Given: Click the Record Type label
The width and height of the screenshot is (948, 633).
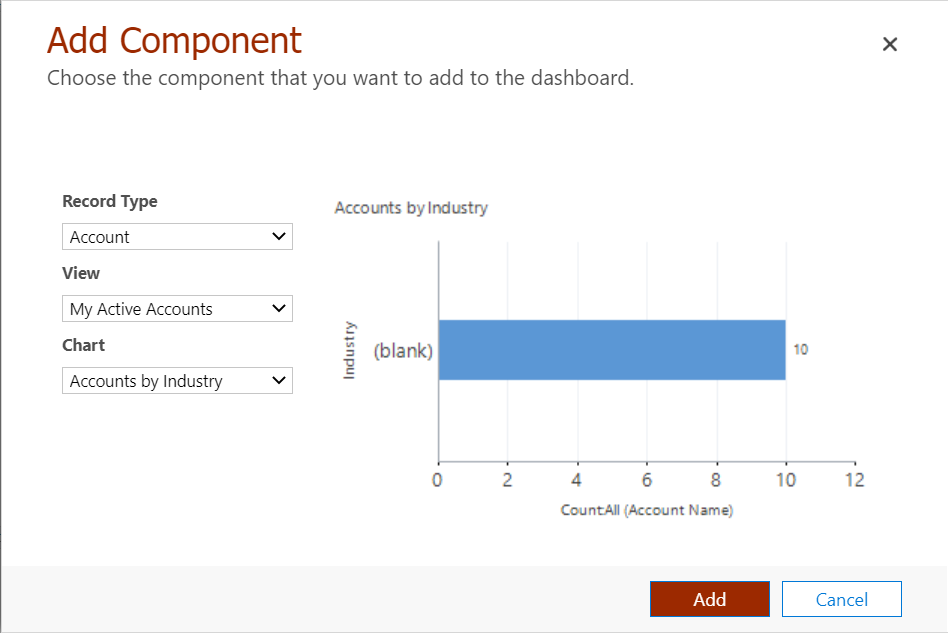Looking at the screenshot, I should (x=110, y=201).
